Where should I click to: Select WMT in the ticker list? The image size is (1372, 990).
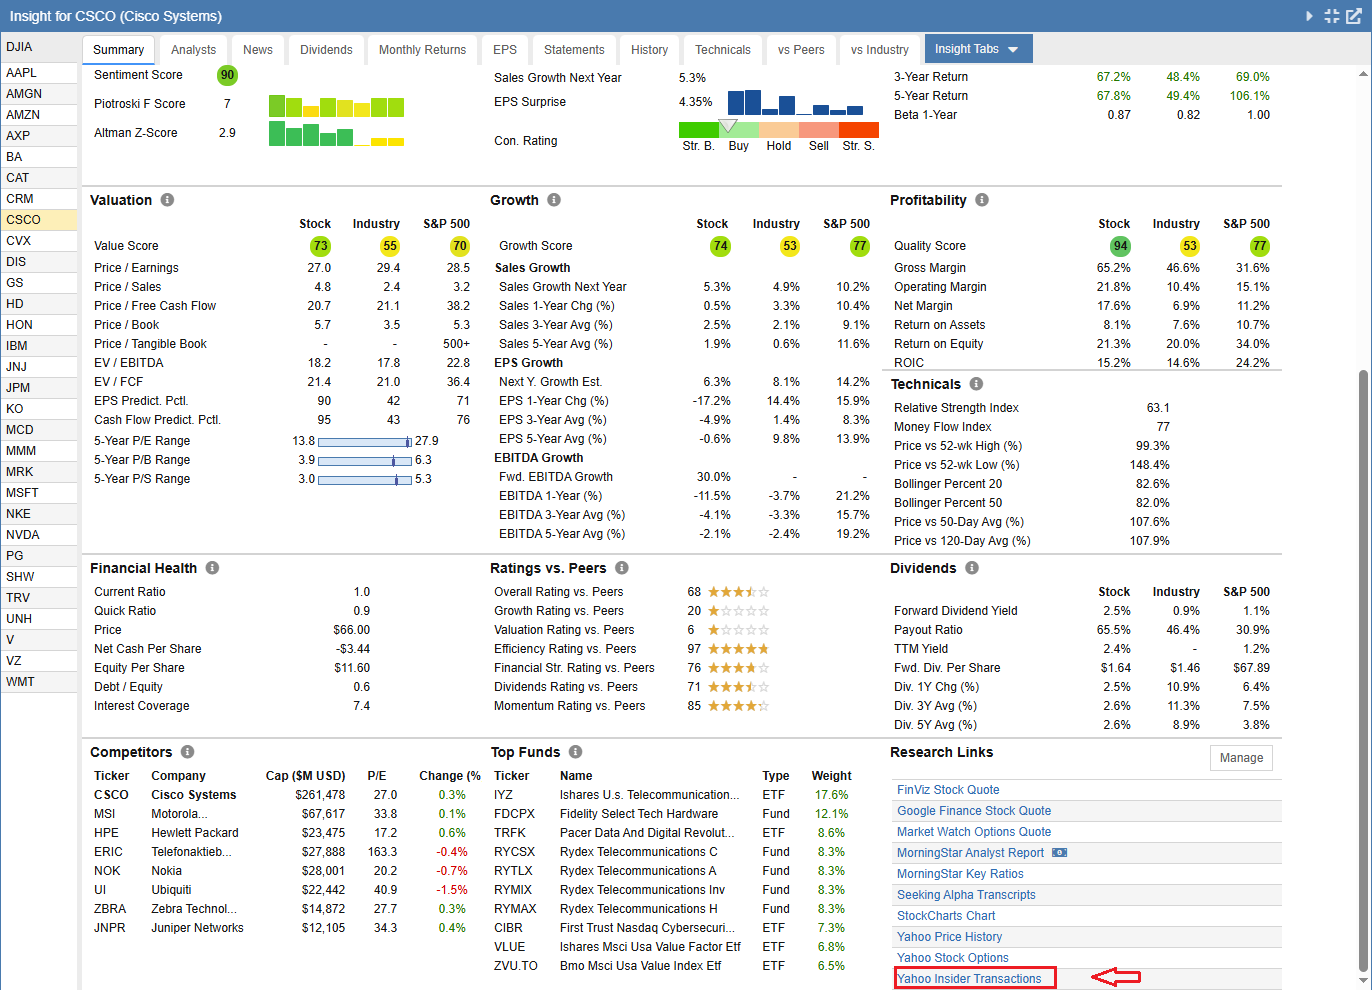point(39,682)
